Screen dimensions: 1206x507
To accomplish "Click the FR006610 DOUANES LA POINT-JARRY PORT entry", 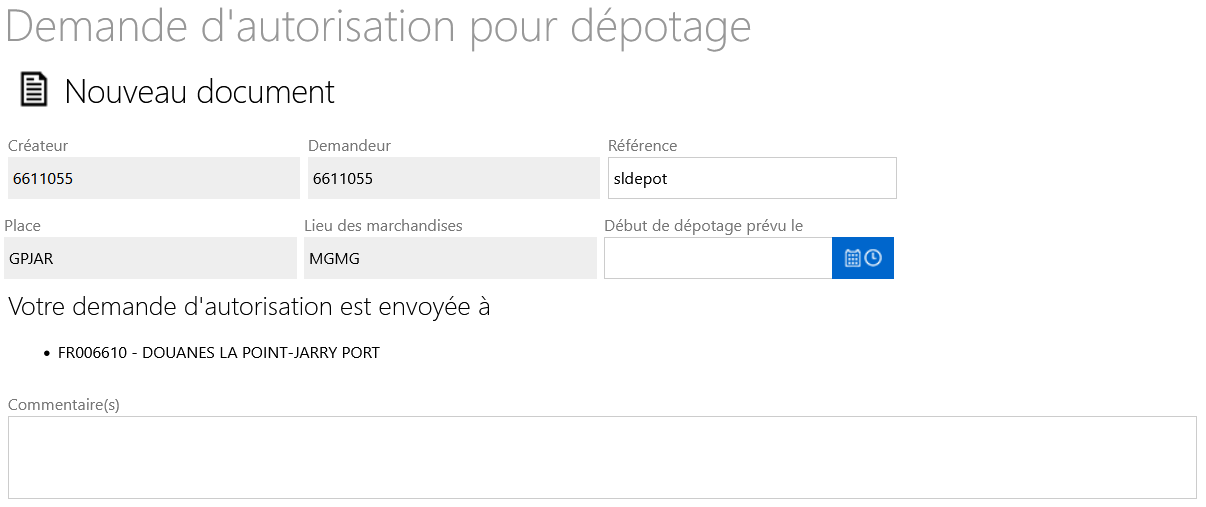I will click(219, 353).
